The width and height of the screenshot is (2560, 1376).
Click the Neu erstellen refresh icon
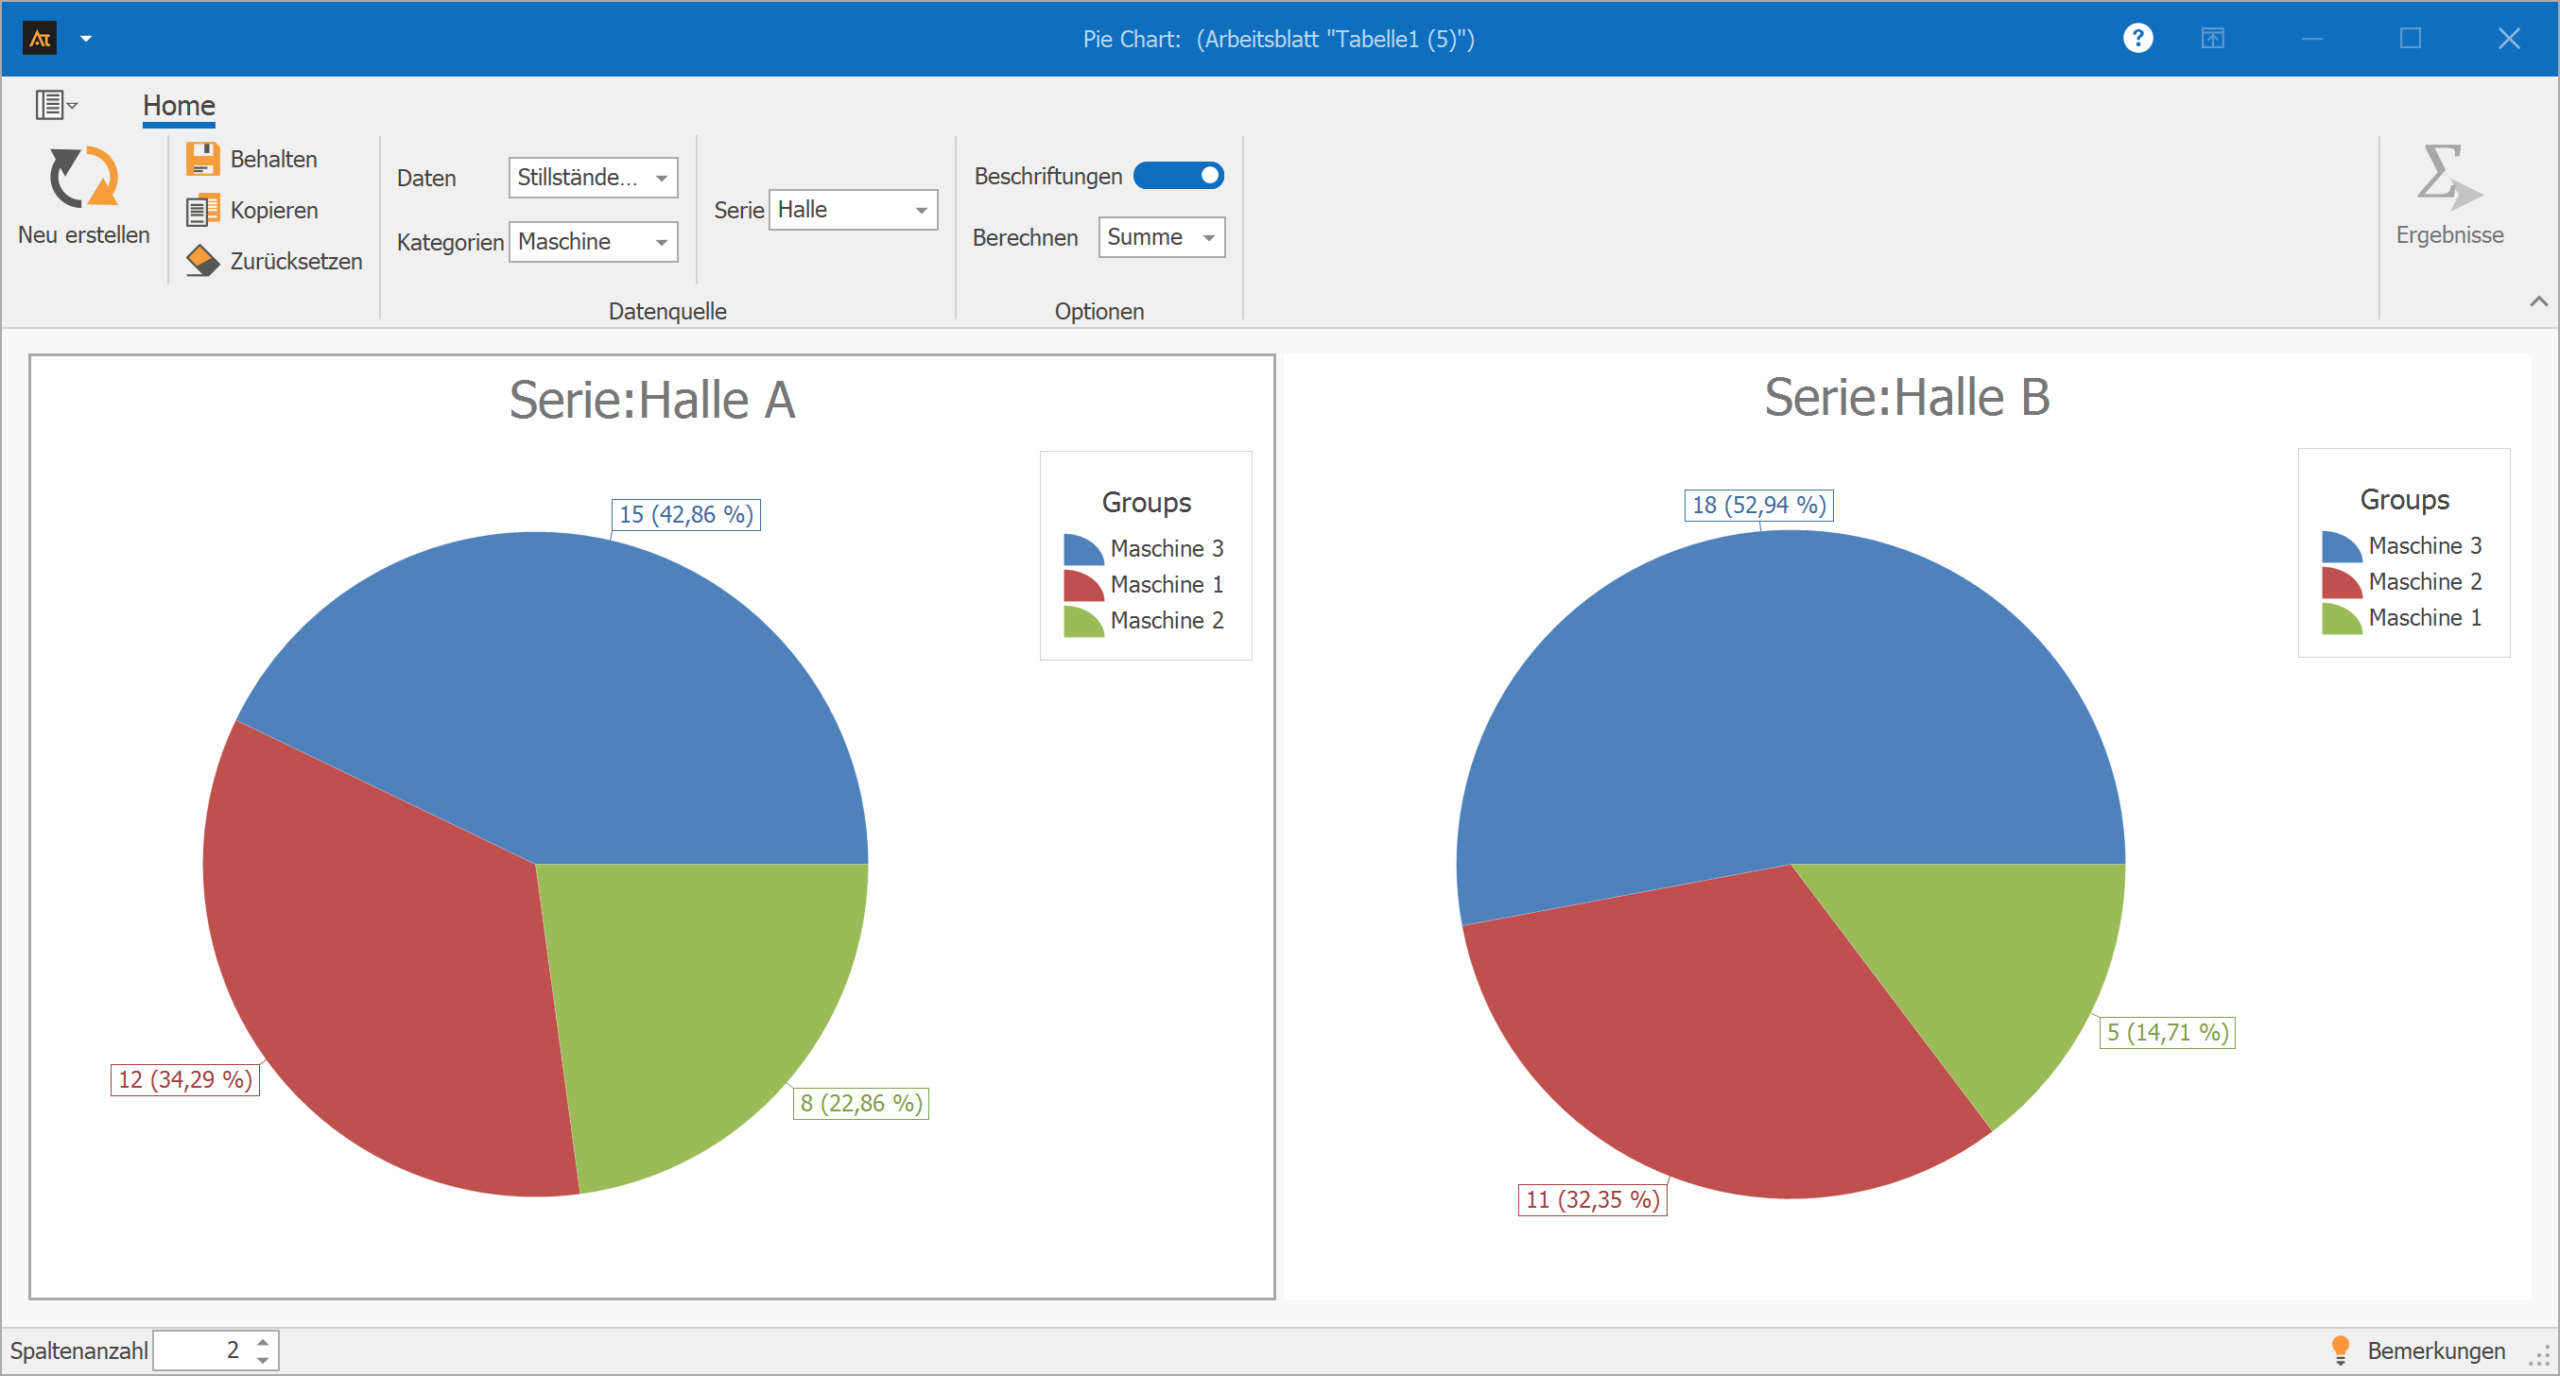click(84, 178)
